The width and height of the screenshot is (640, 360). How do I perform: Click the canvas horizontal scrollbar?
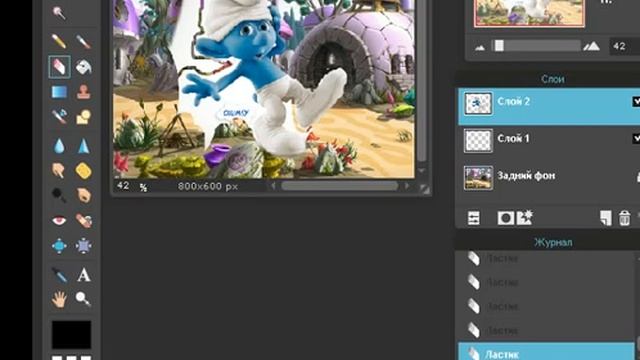pyautogui.click(x=339, y=186)
